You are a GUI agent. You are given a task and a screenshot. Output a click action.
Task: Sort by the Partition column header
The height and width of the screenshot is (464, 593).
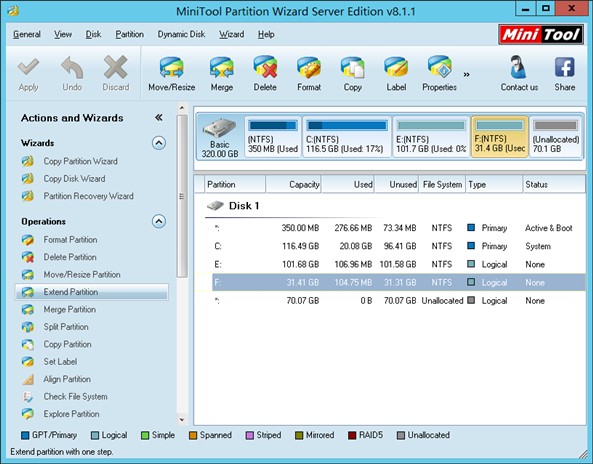point(235,185)
